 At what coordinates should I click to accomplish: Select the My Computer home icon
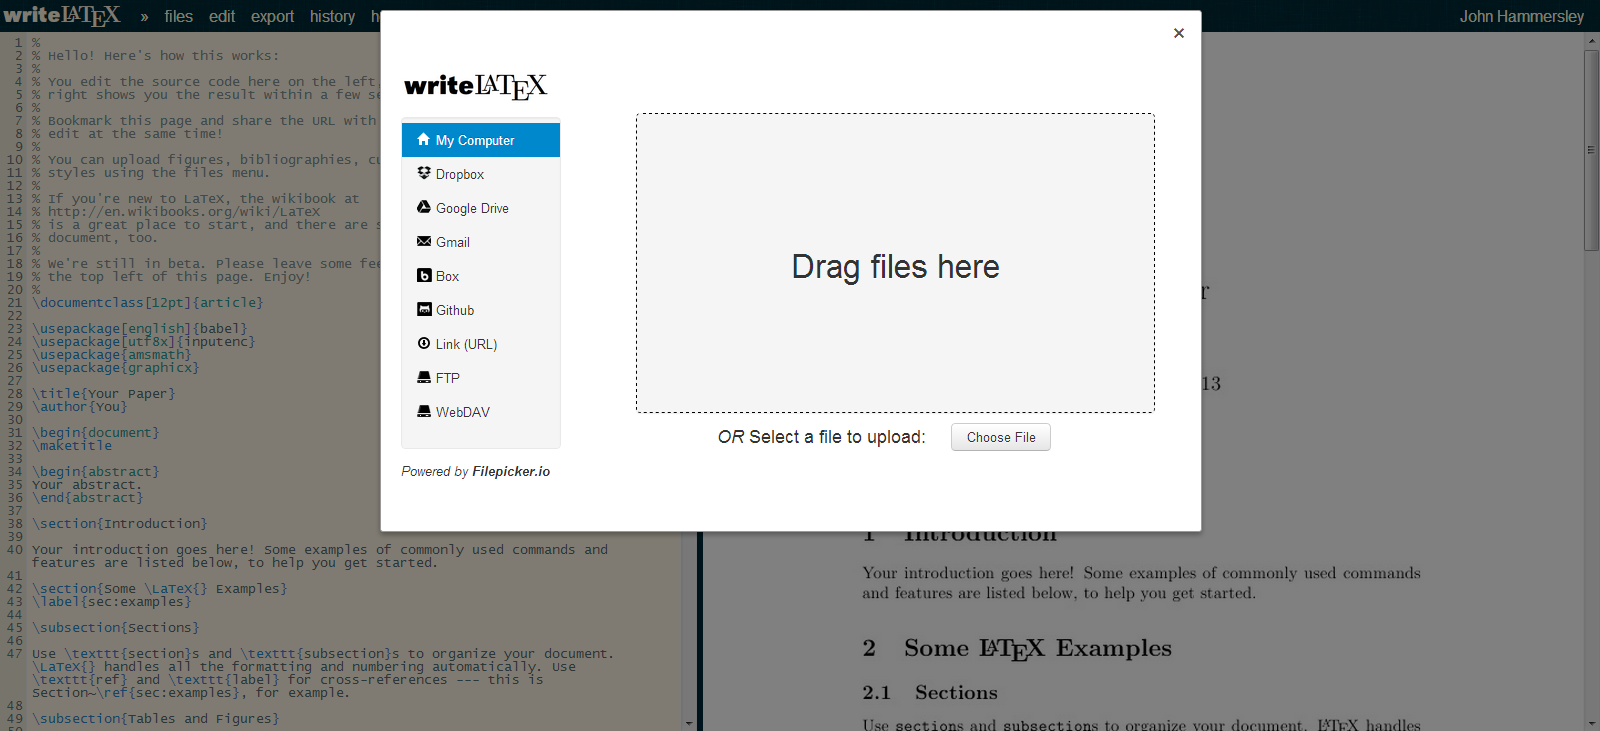(423, 139)
